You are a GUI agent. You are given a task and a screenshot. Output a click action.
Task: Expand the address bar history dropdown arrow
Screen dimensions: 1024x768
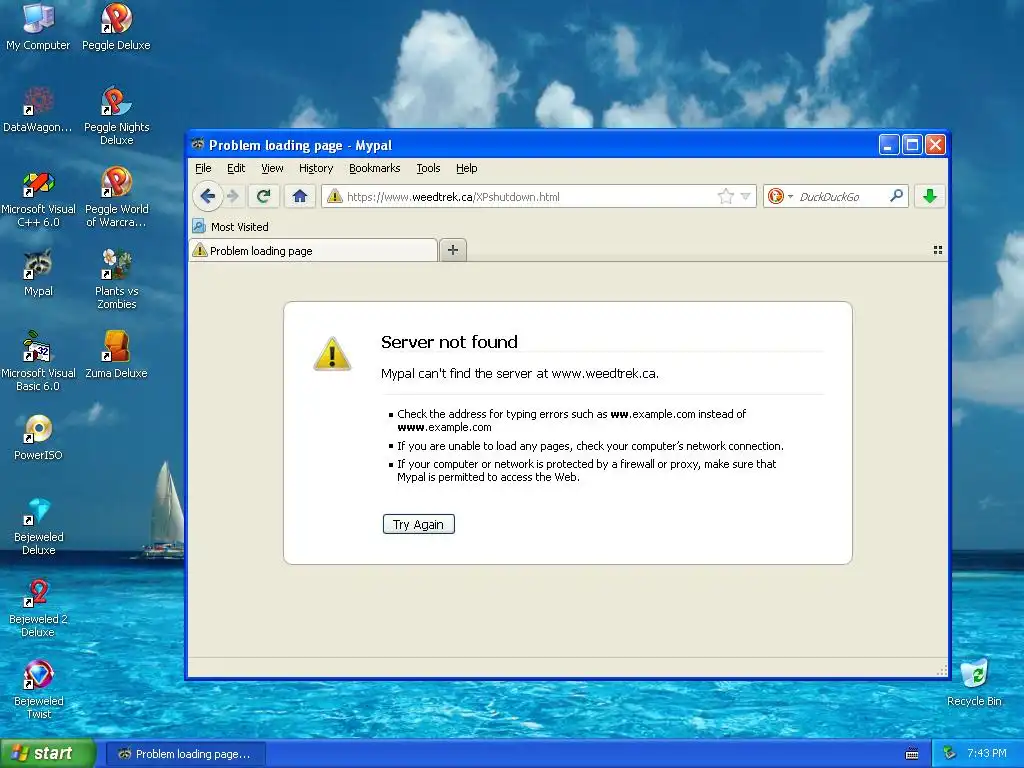coord(745,196)
